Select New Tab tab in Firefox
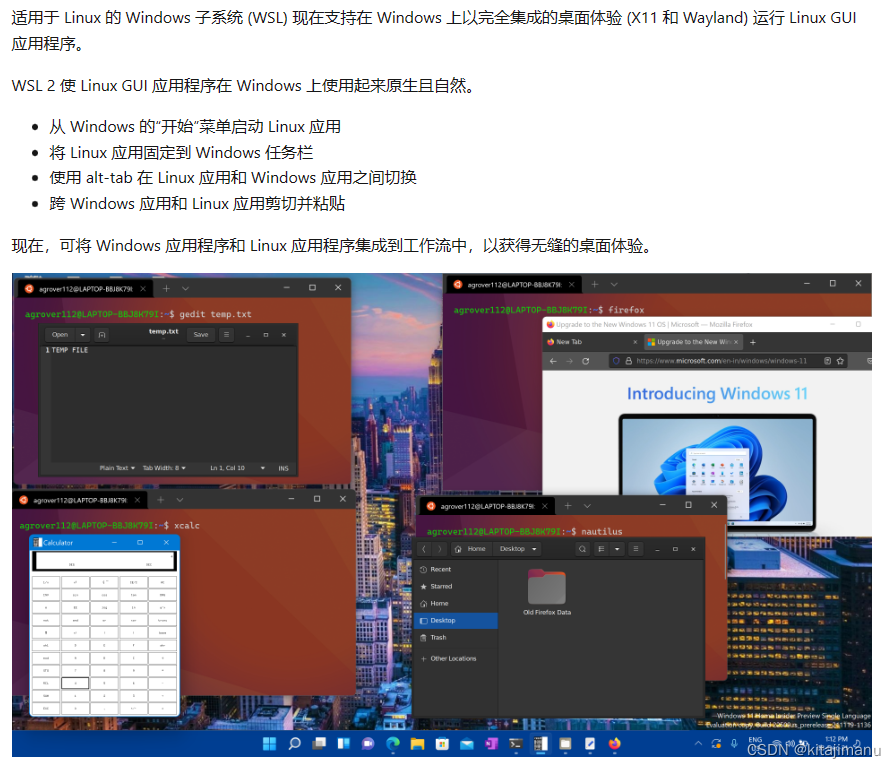Viewport: 896px width, 768px height. [x=592, y=342]
